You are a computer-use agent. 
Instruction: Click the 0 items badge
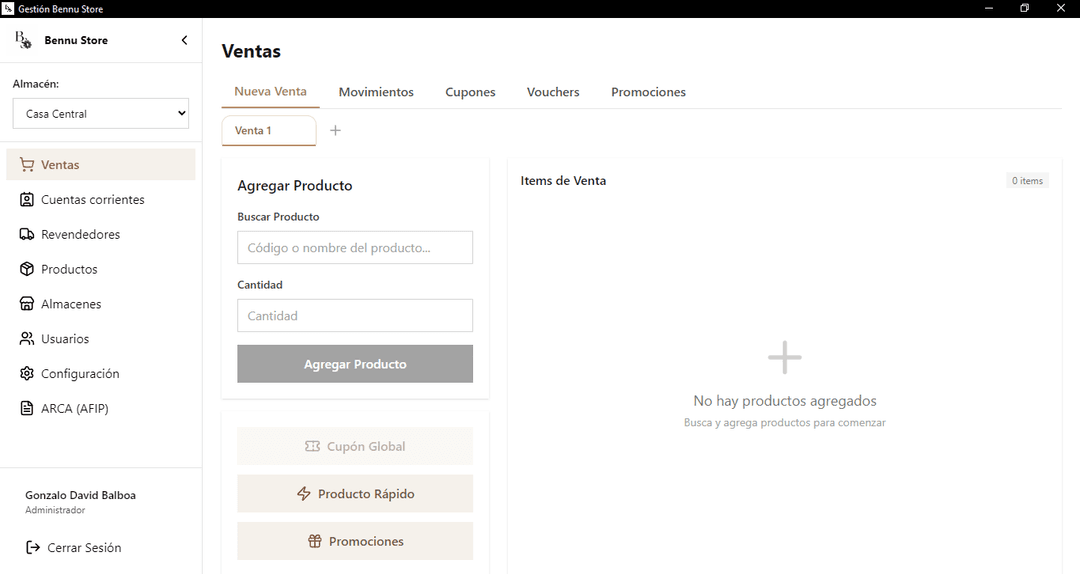(x=1027, y=181)
